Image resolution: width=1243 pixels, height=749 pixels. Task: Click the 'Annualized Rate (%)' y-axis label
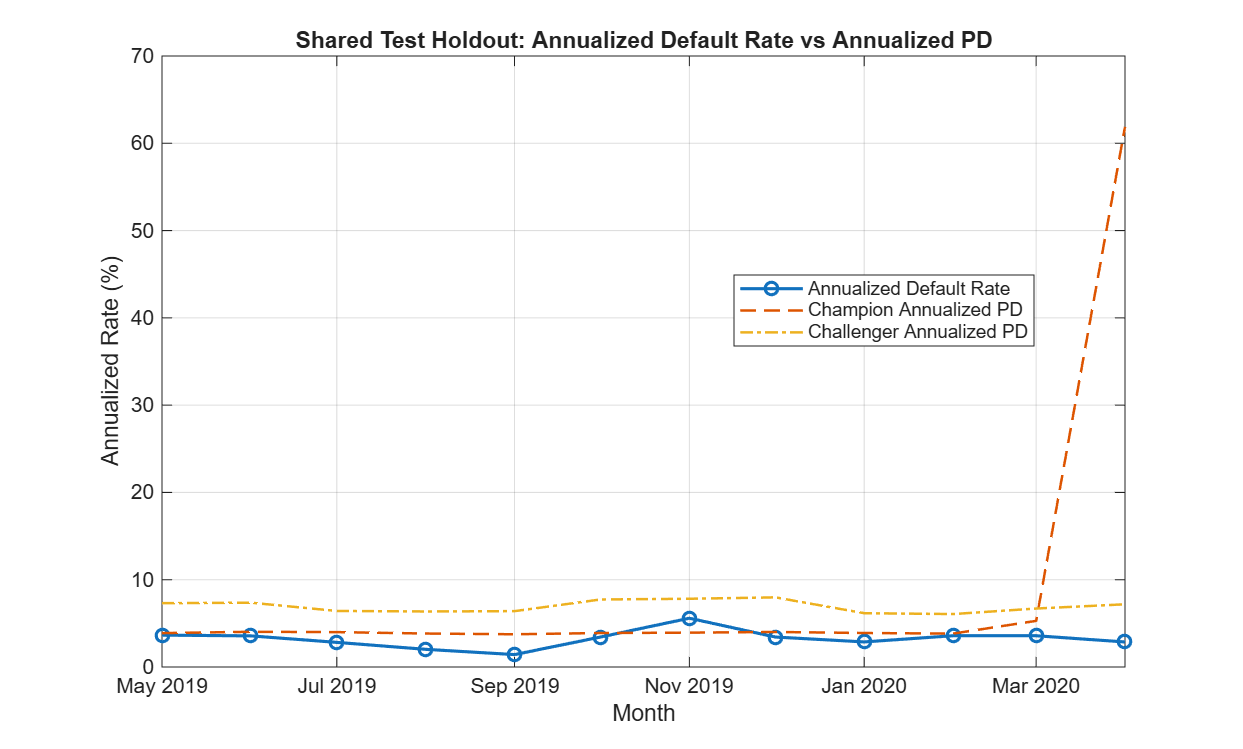110,361
